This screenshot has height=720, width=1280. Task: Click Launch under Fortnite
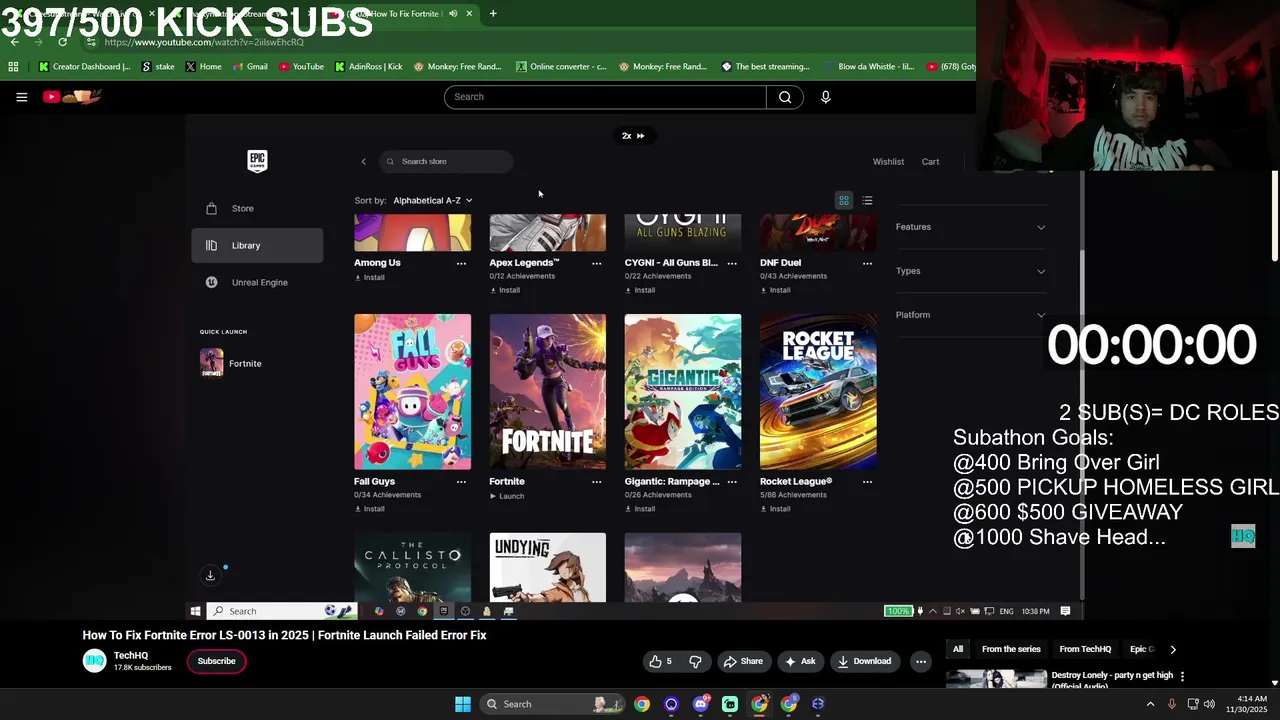pyautogui.click(x=507, y=496)
